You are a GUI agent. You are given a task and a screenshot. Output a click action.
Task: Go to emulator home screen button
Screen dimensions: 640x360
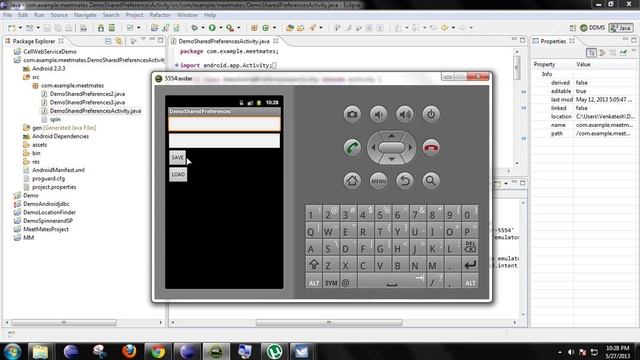[x=352, y=180]
